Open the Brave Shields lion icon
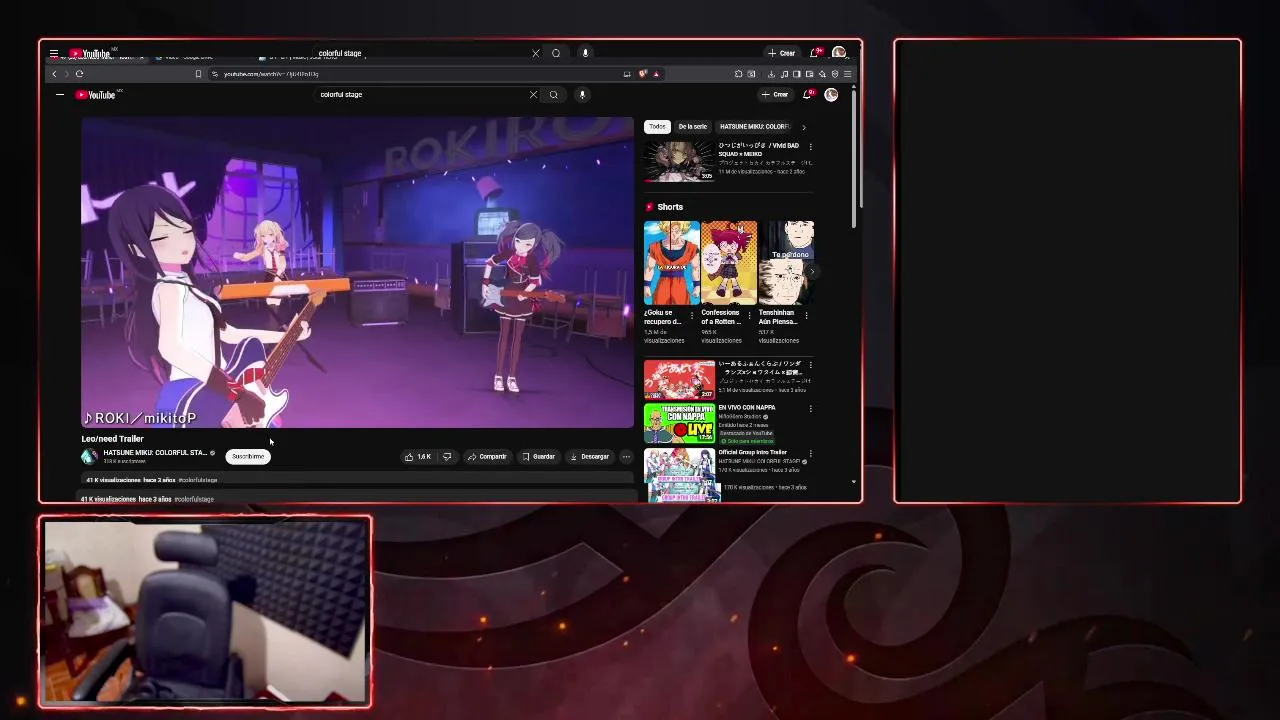Screen dimensions: 1280x720 click(643, 74)
